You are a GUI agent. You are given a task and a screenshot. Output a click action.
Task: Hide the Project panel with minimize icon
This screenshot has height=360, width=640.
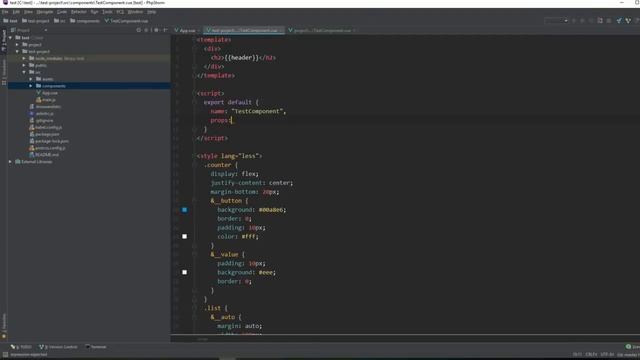(165, 30)
